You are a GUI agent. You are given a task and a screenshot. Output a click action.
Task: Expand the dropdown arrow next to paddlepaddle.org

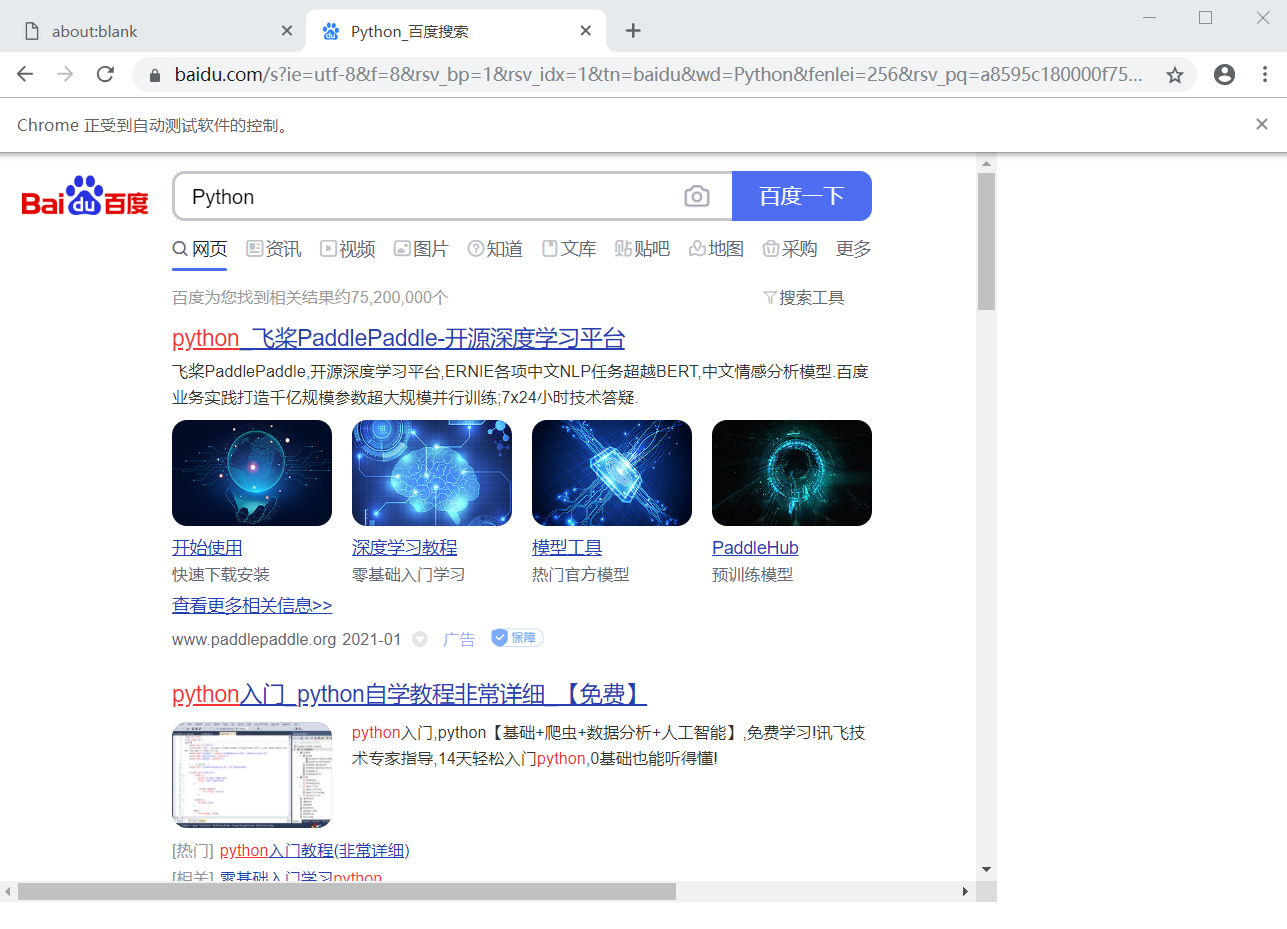click(420, 639)
